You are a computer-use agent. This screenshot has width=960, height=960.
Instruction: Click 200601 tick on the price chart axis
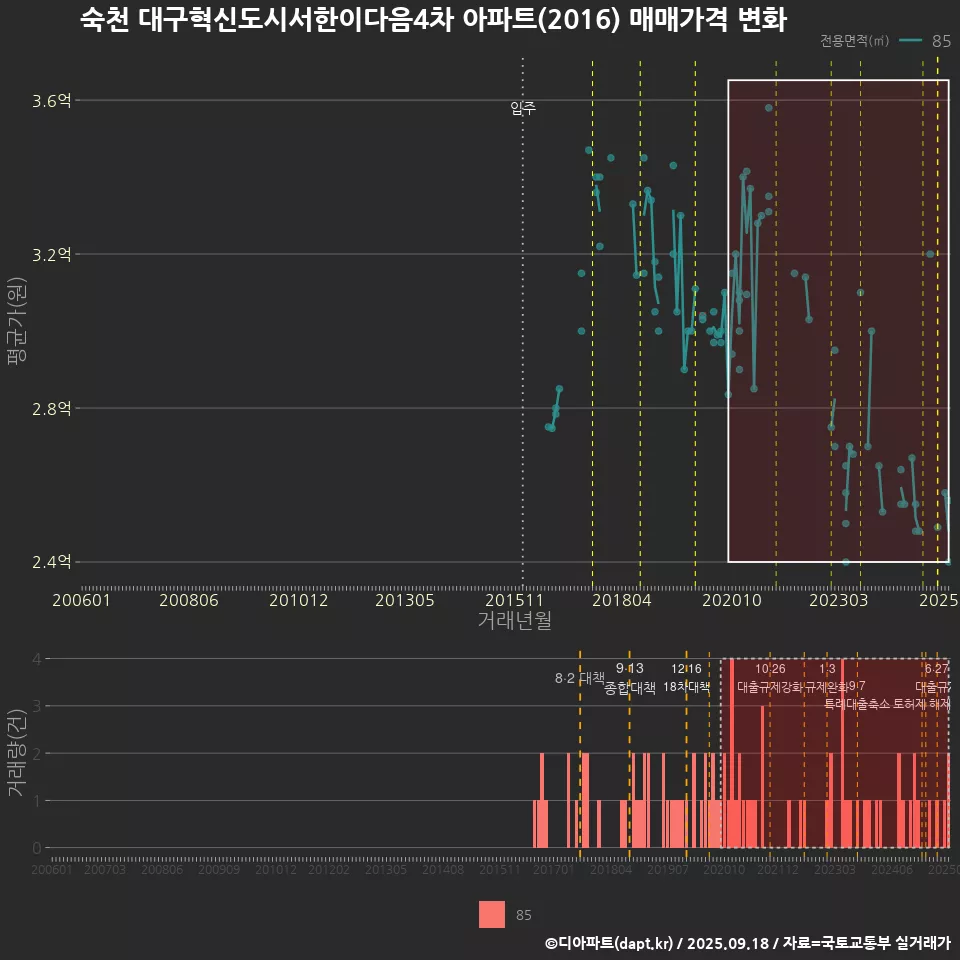pos(81,600)
